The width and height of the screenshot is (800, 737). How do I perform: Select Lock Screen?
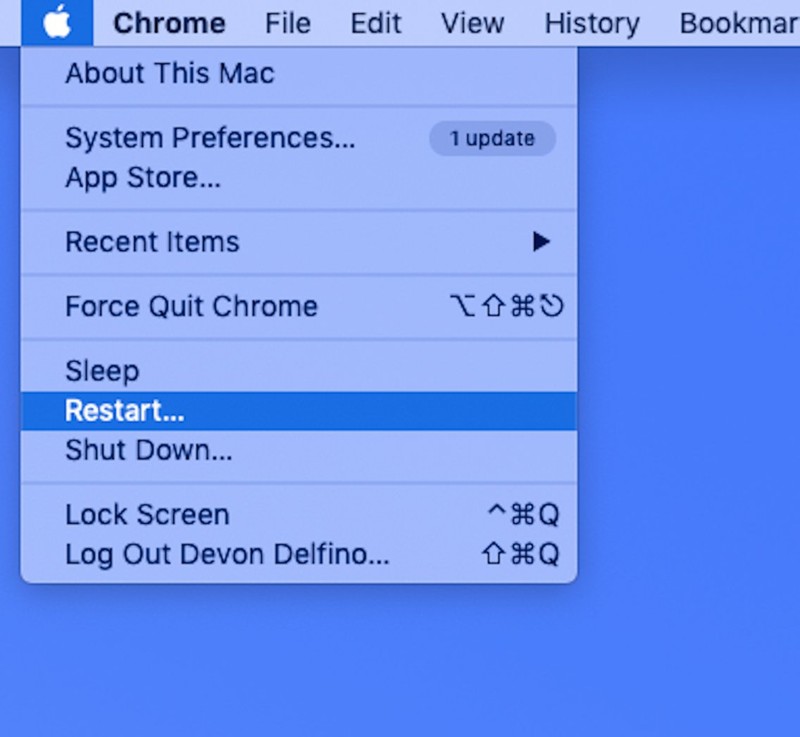tap(147, 515)
